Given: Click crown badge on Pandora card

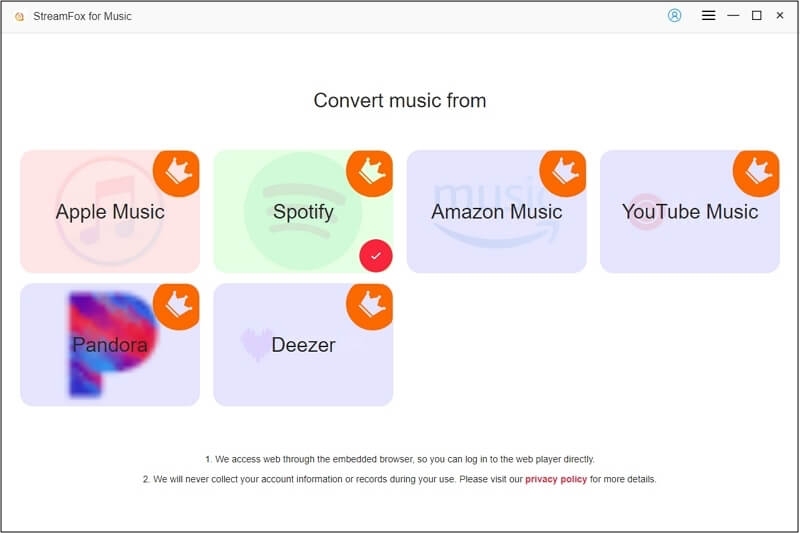Looking at the screenshot, I should tap(178, 305).
